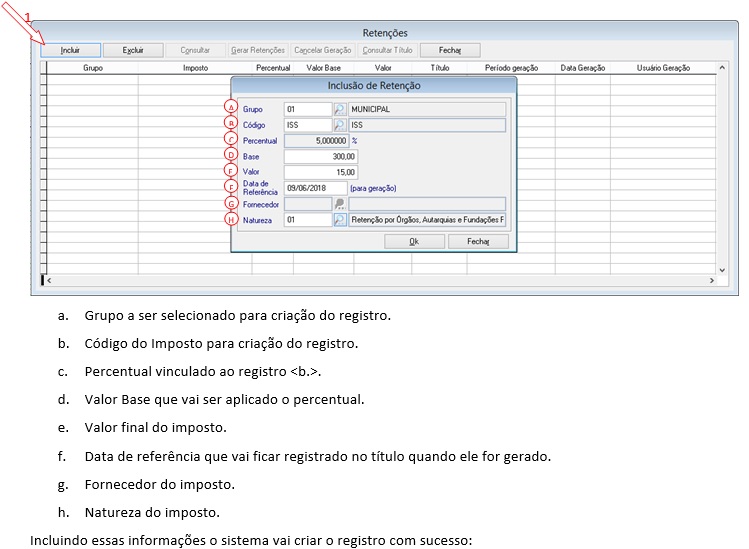Click the horizontal scroll-left arrow
The image size is (749, 549).
click(49, 280)
